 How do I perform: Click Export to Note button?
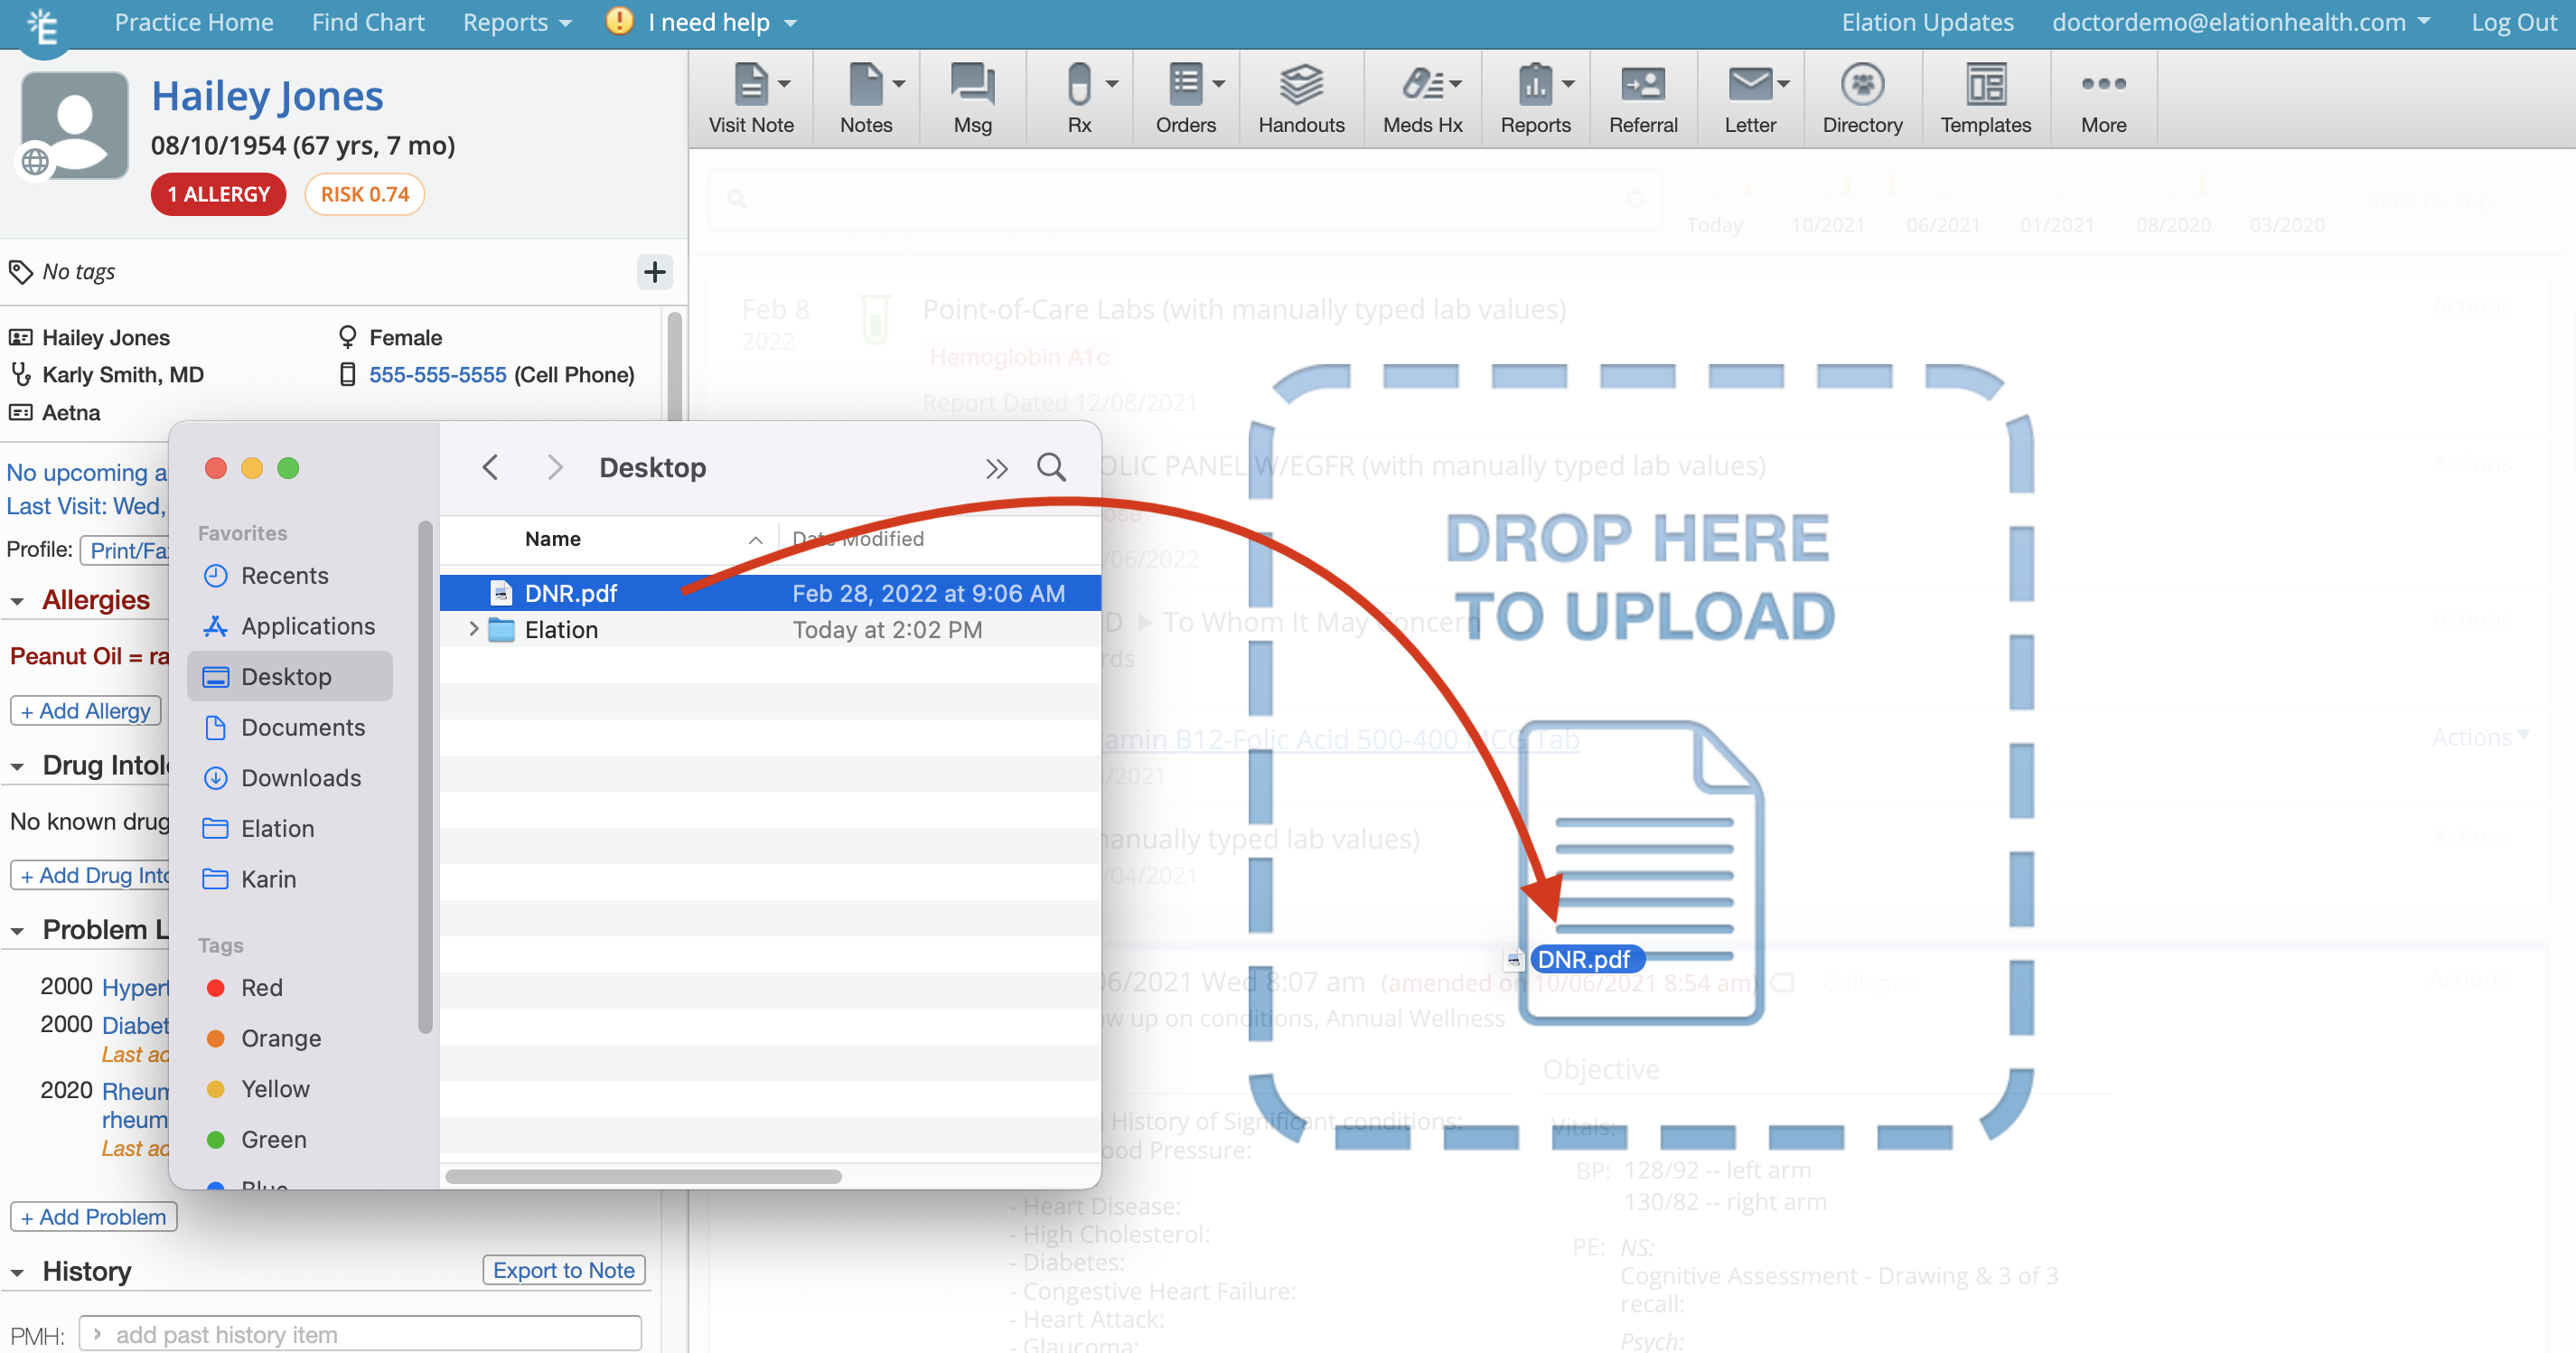click(x=563, y=1269)
